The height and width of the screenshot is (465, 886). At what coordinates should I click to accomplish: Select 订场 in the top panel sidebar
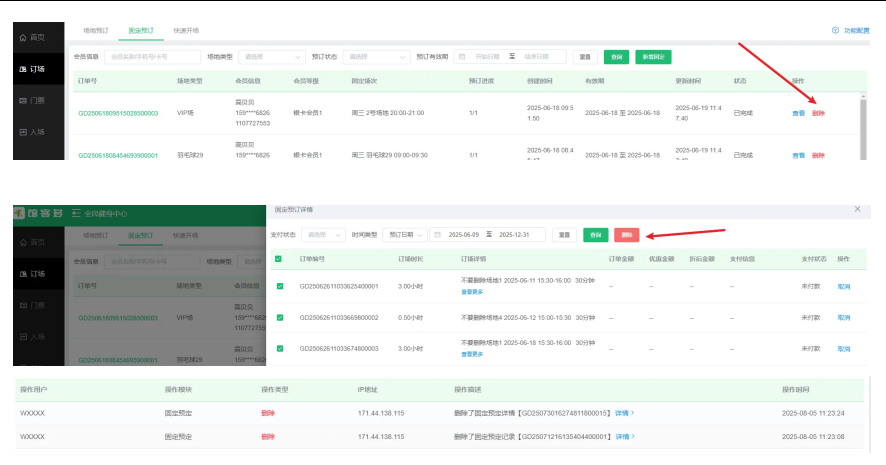[38, 69]
